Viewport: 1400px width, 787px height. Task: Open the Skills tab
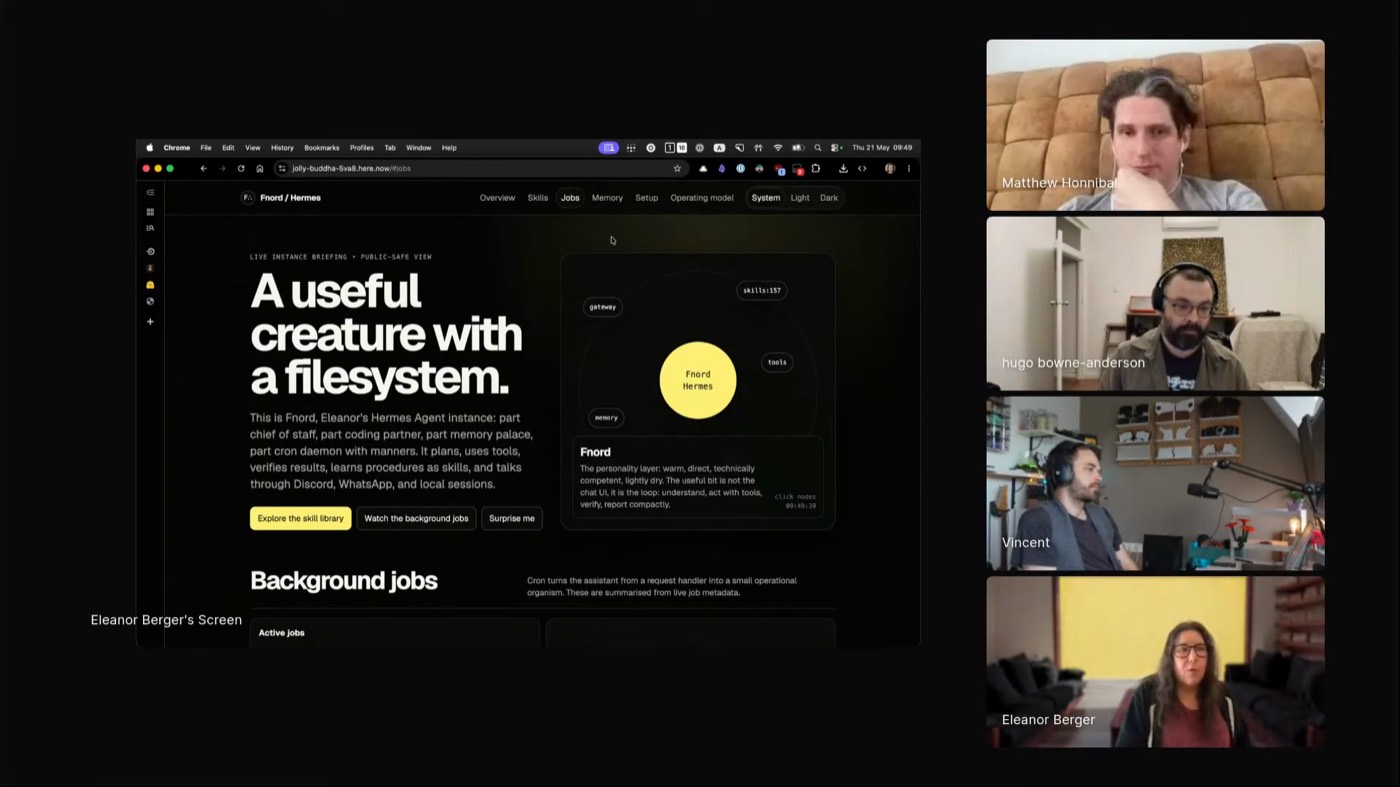[538, 198]
